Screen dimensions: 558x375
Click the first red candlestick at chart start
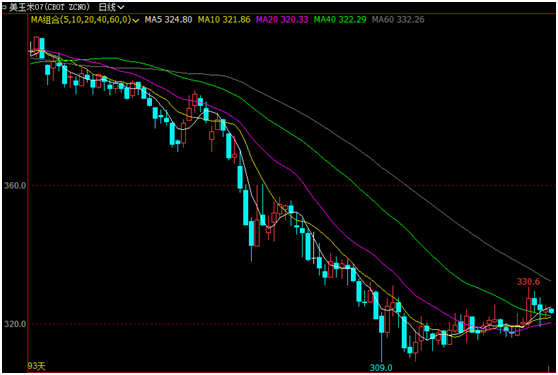[36, 44]
